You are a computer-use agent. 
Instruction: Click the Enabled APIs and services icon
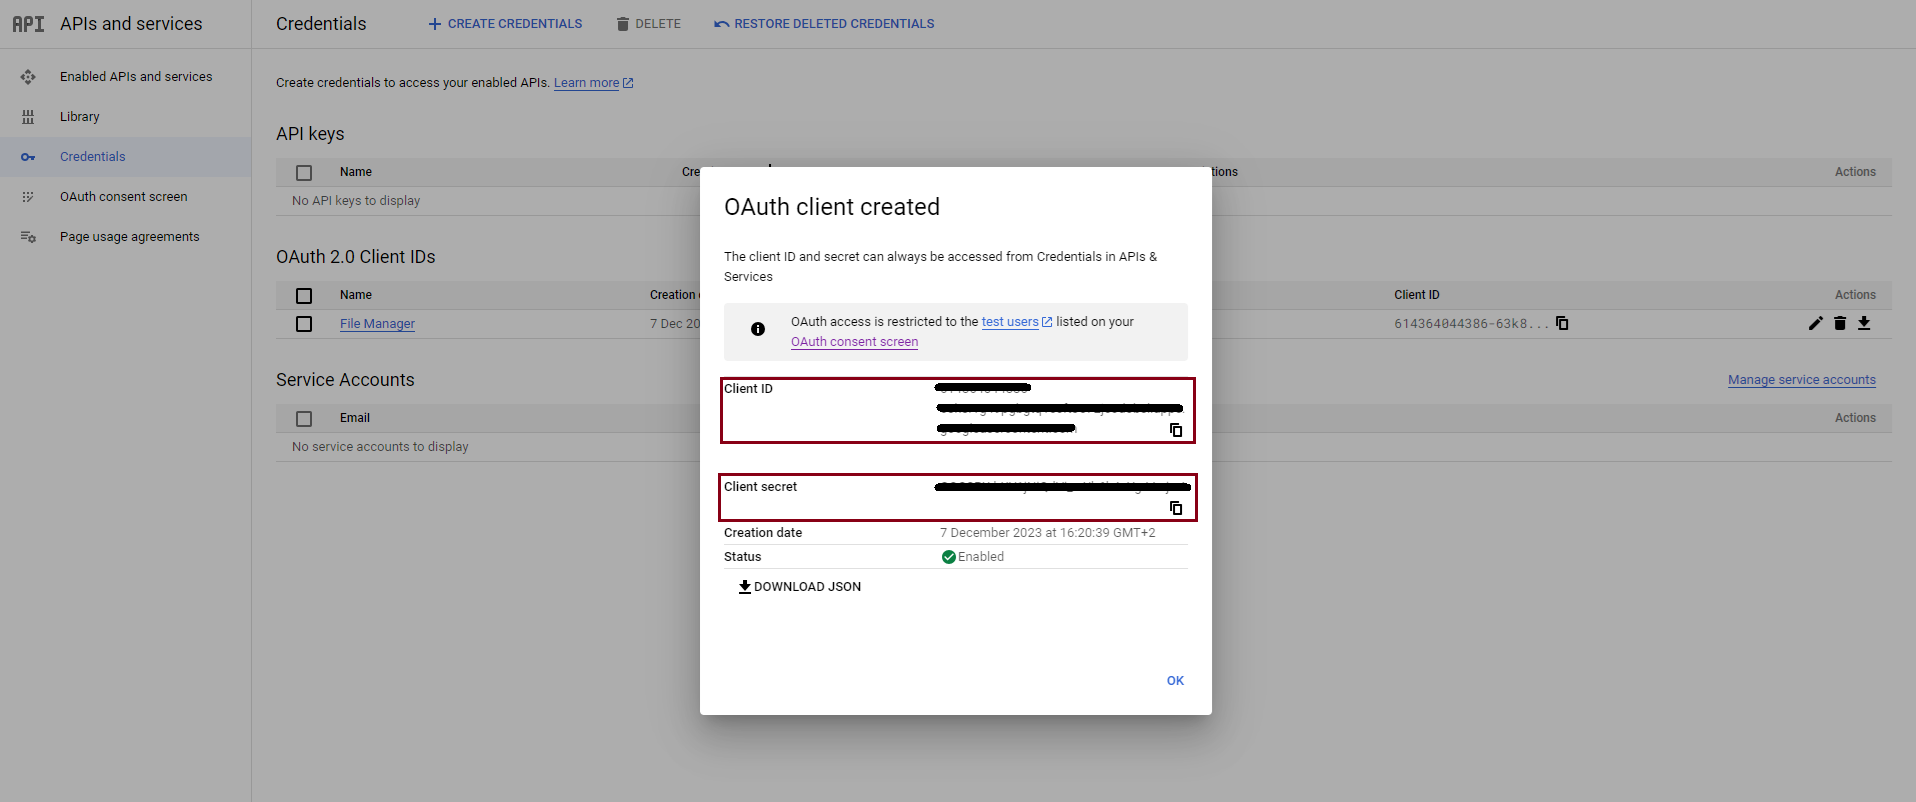(28, 77)
